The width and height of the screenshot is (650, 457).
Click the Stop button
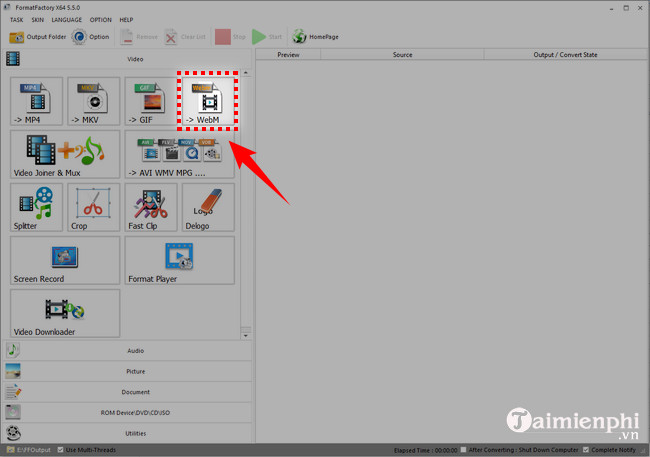pyautogui.click(x=230, y=37)
